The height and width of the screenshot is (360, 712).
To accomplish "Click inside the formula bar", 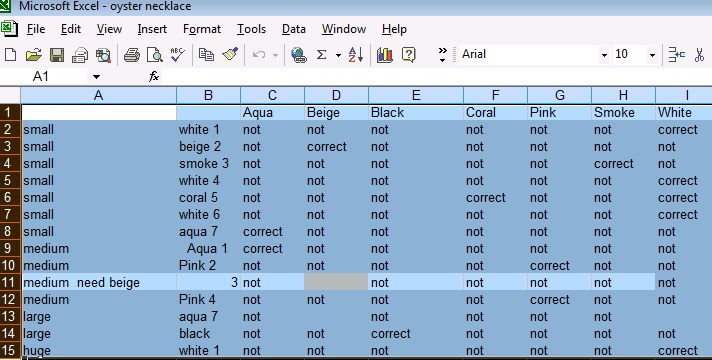I will (436, 77).
